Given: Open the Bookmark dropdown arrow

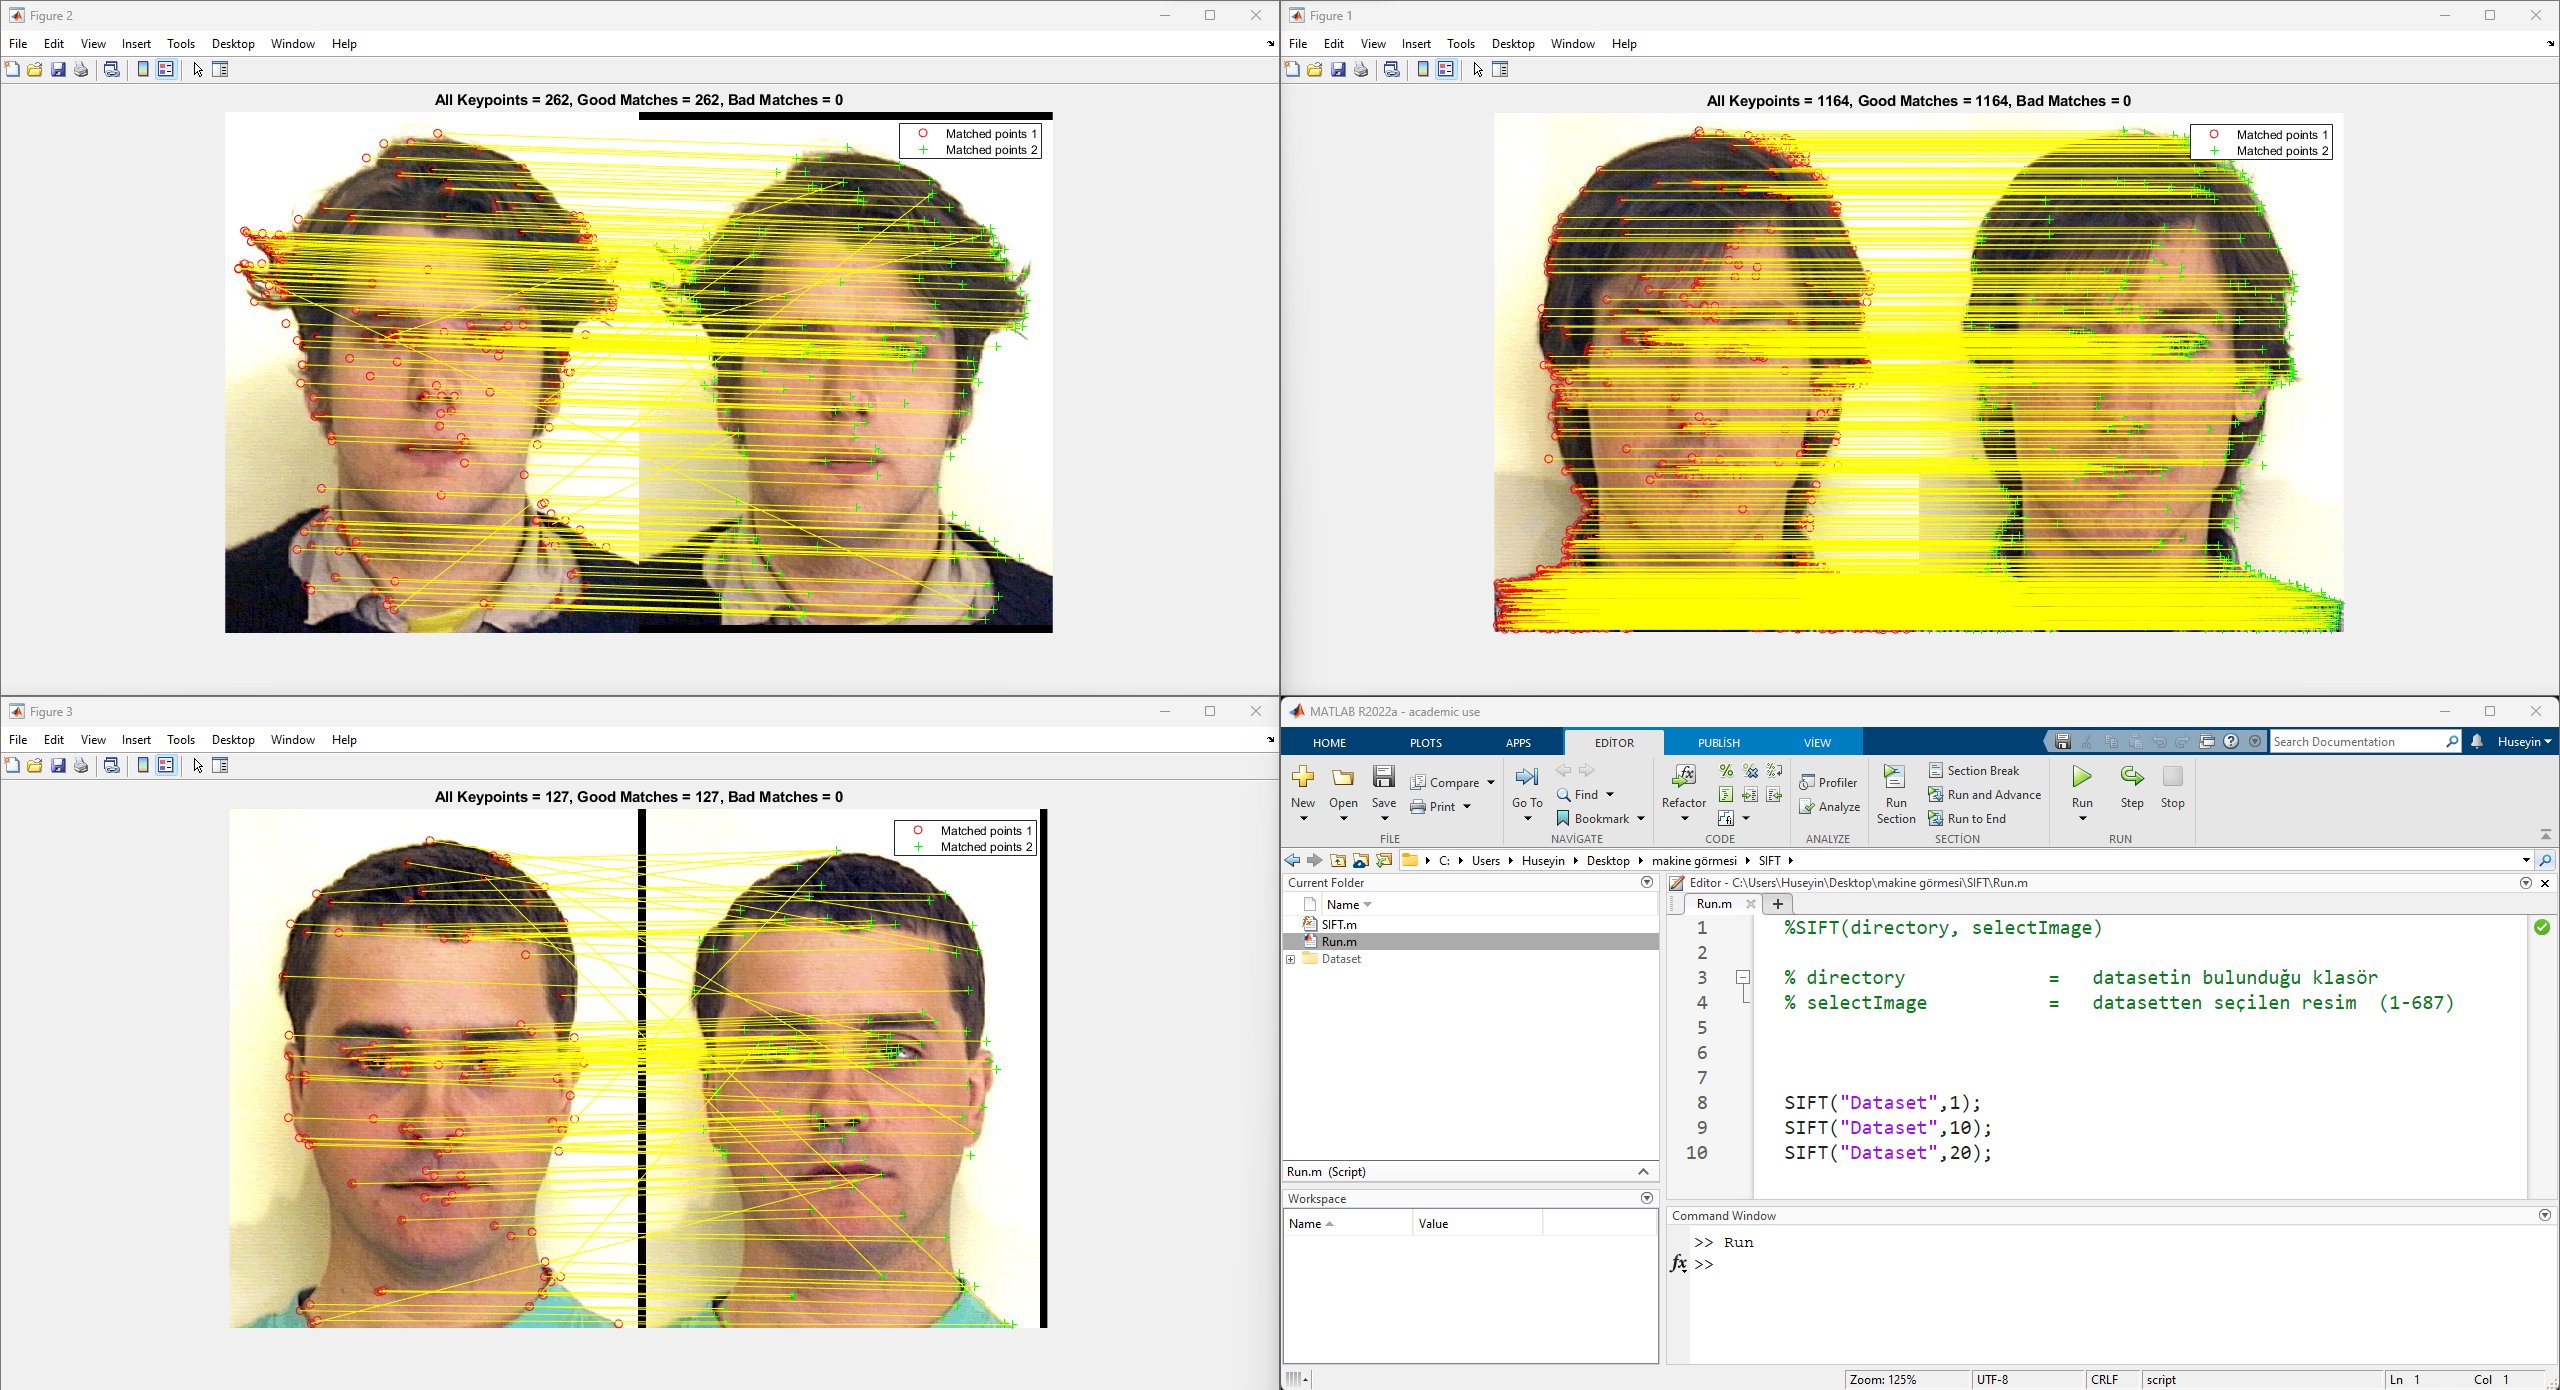Looking at the screenshot, I should (1641, 819).
